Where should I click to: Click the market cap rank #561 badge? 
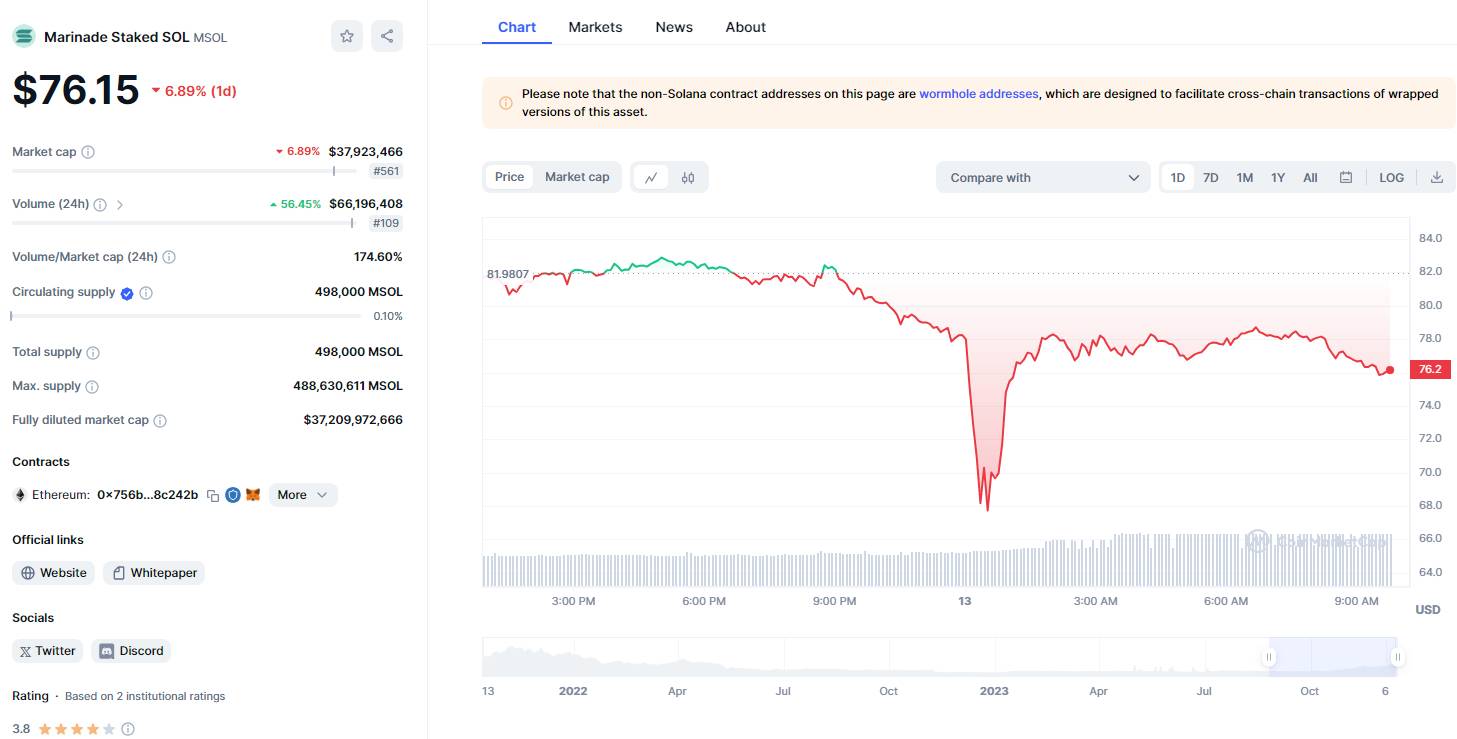386,171
